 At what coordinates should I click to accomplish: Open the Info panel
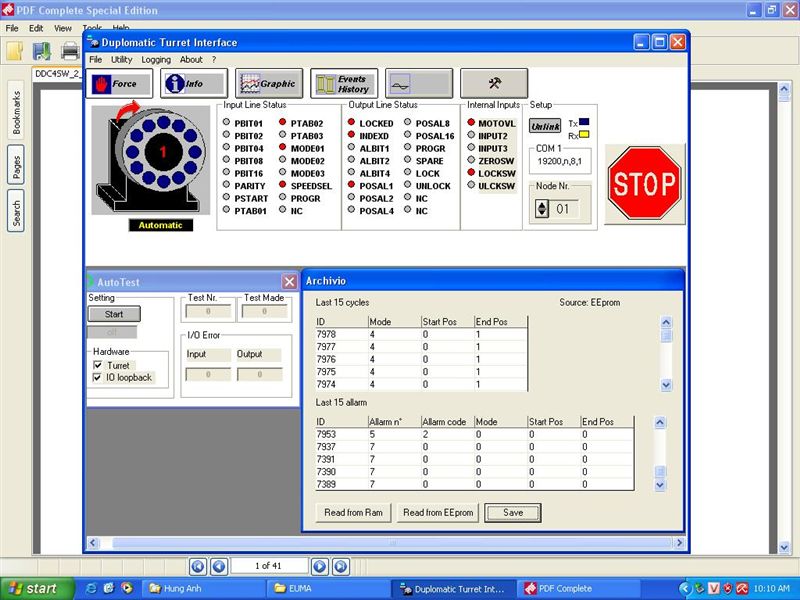point(194,84)
